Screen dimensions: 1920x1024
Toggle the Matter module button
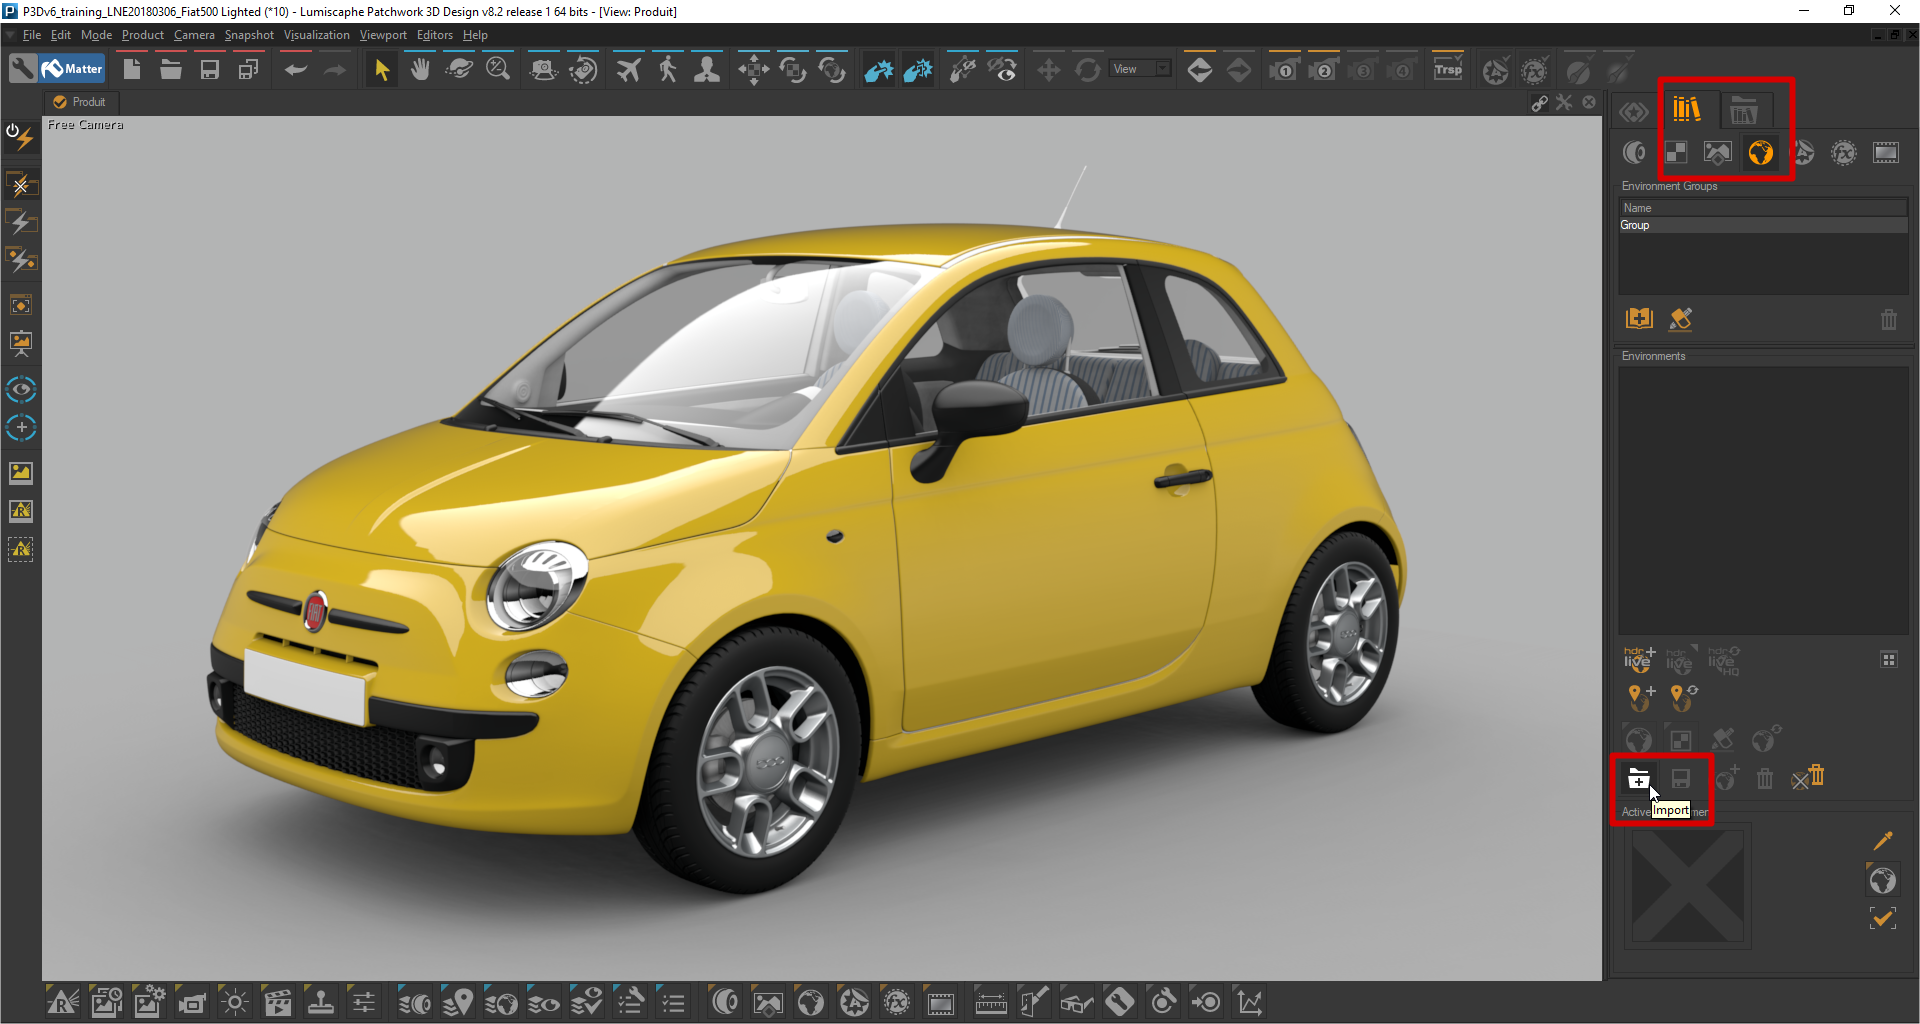[x=73, y=69]
